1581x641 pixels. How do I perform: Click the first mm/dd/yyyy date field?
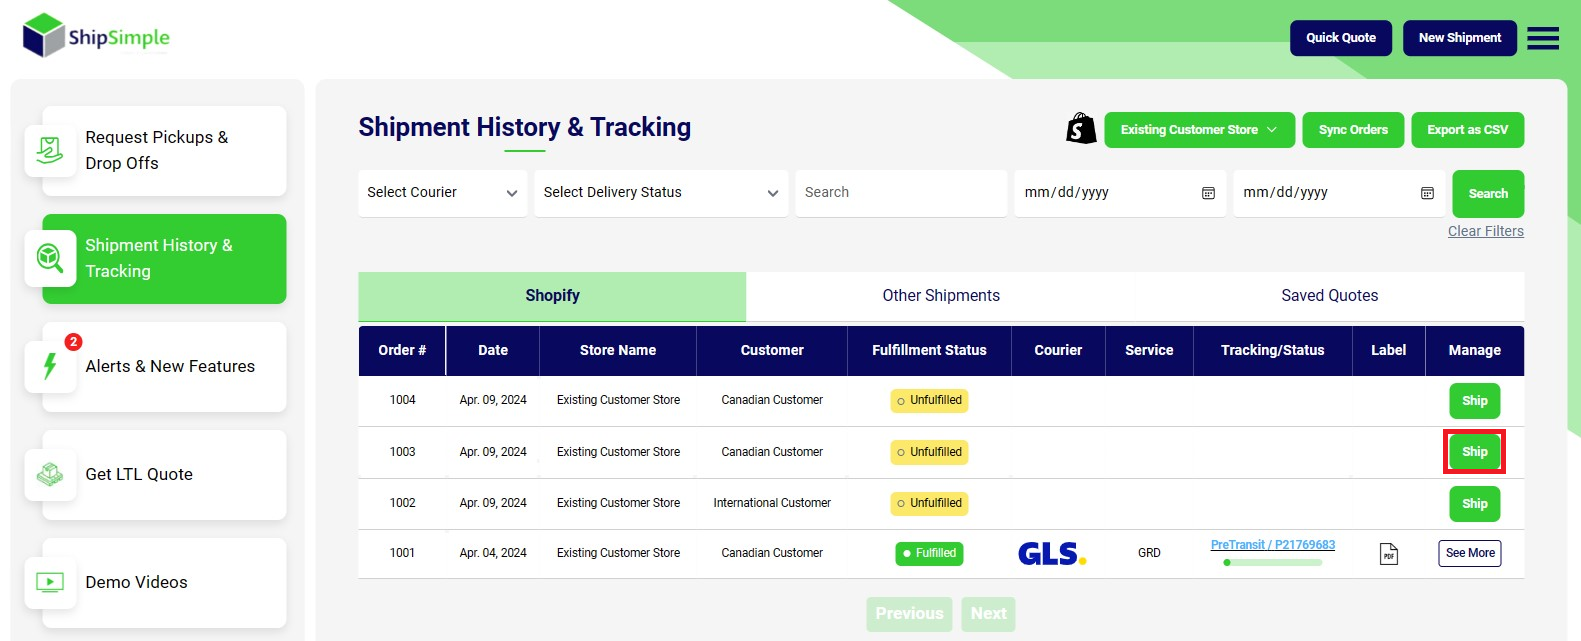point(1120,193)
